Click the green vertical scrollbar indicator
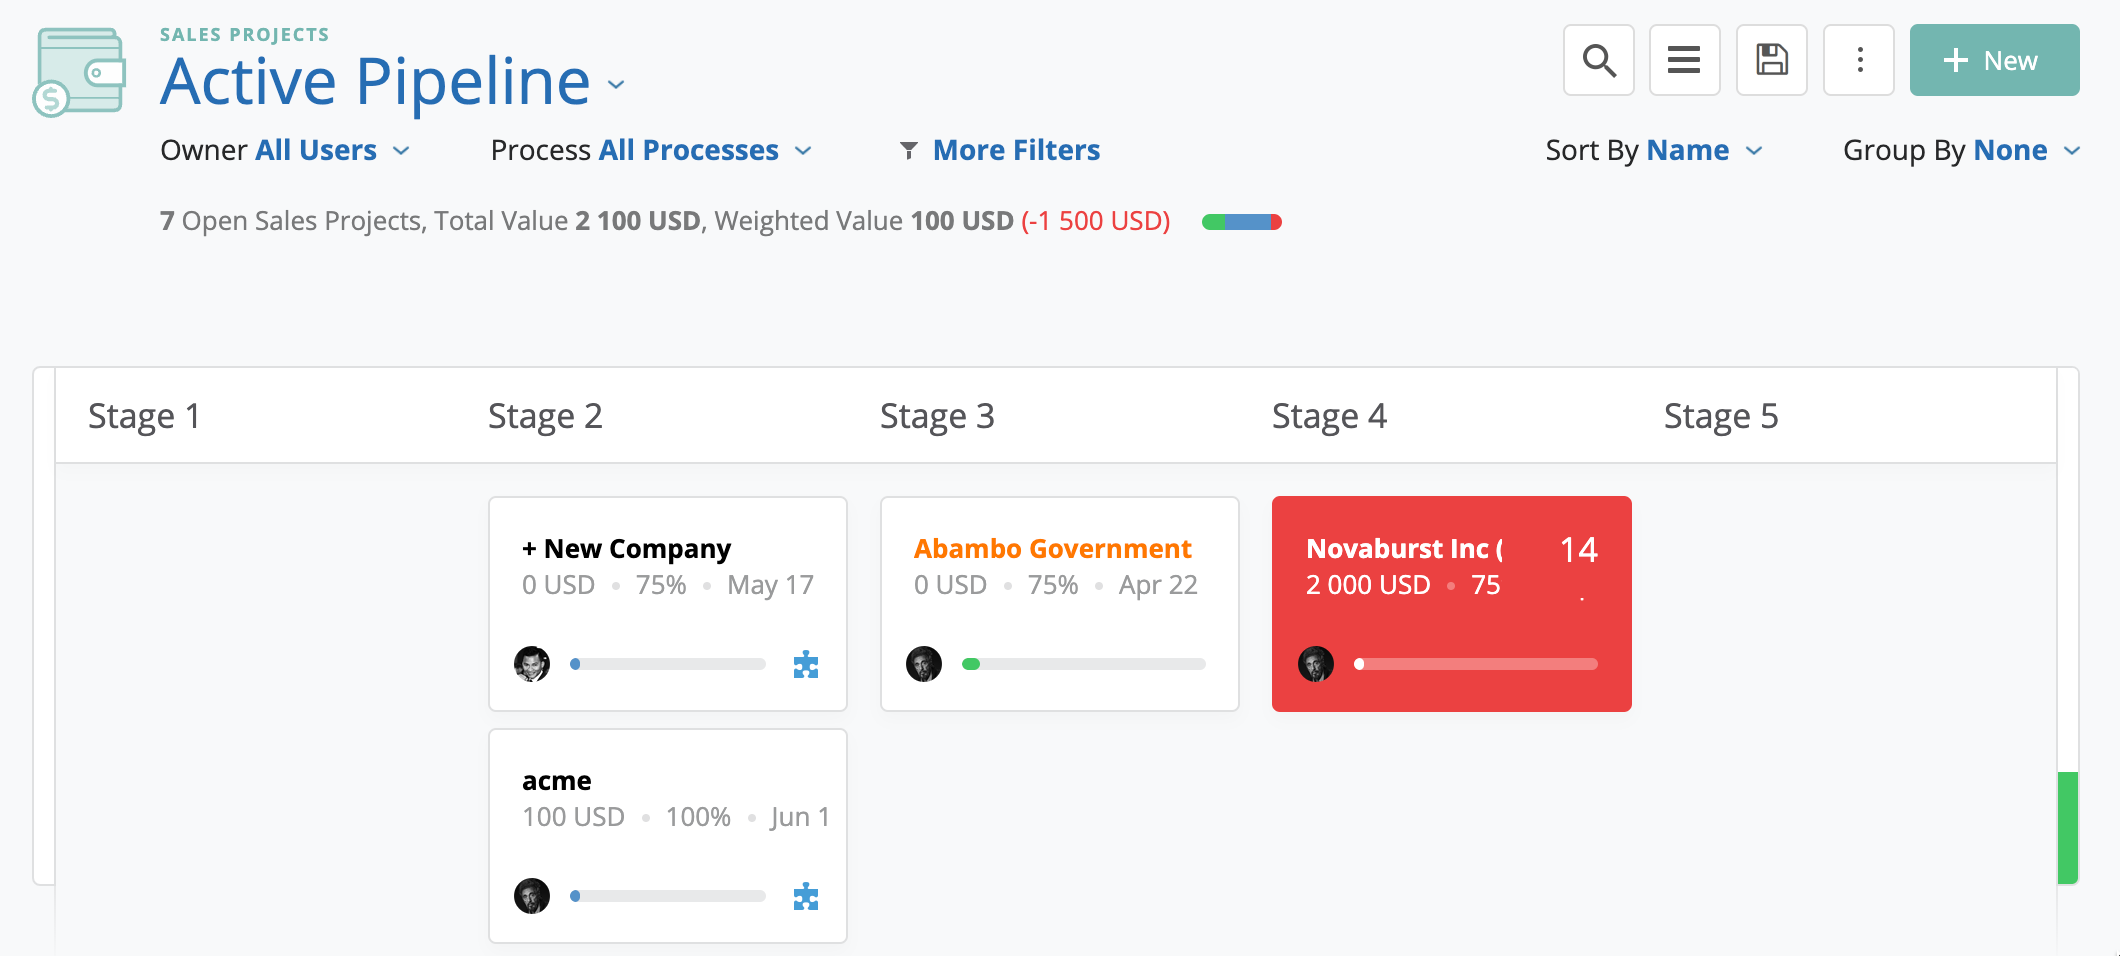 pos(2068,827)
